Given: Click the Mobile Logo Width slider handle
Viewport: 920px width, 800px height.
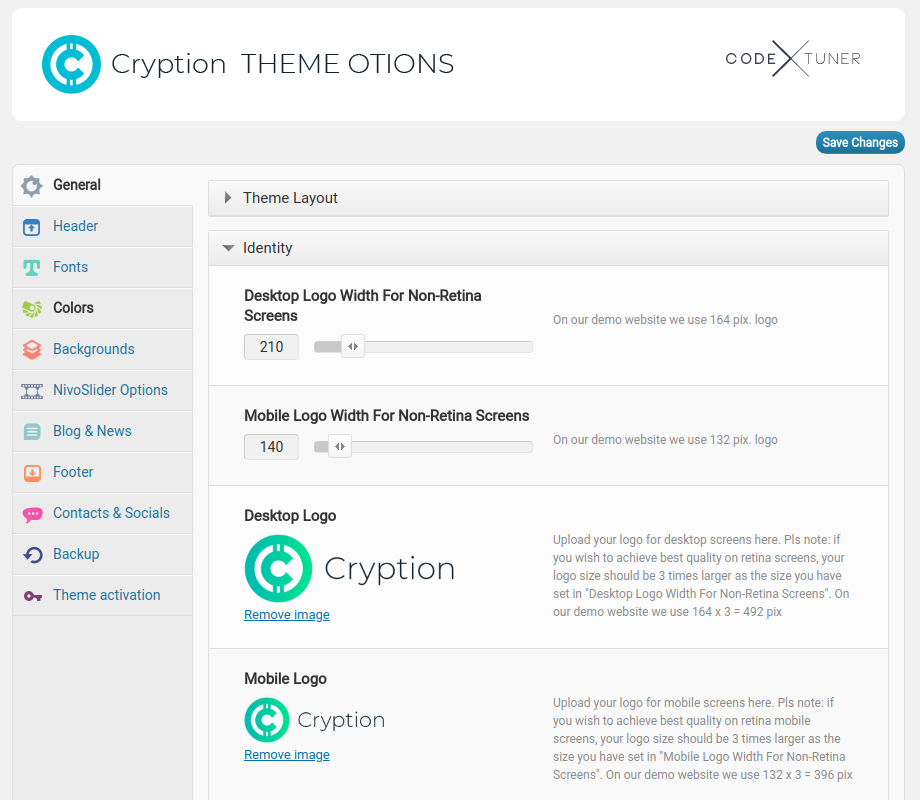Looking at the screenshot, I should pos(339,447).
